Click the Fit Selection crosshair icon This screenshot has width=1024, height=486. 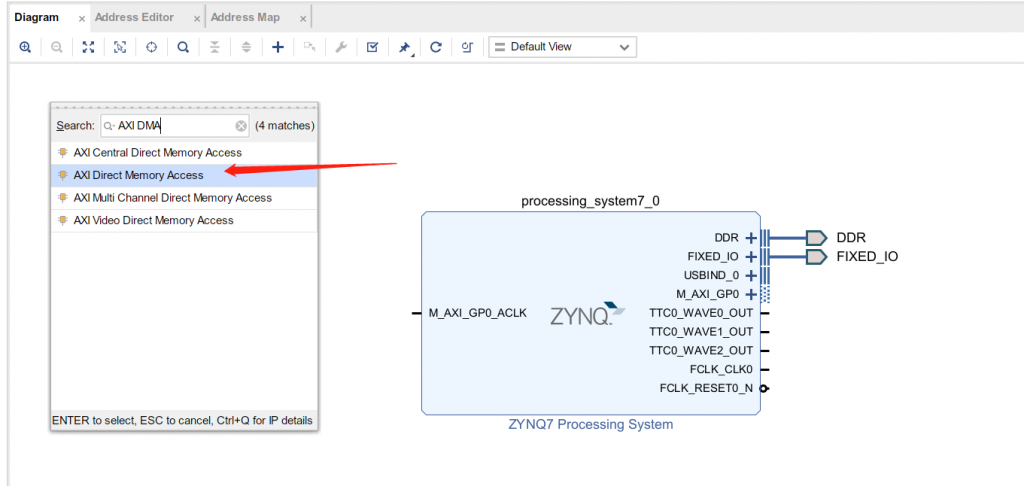152,47
